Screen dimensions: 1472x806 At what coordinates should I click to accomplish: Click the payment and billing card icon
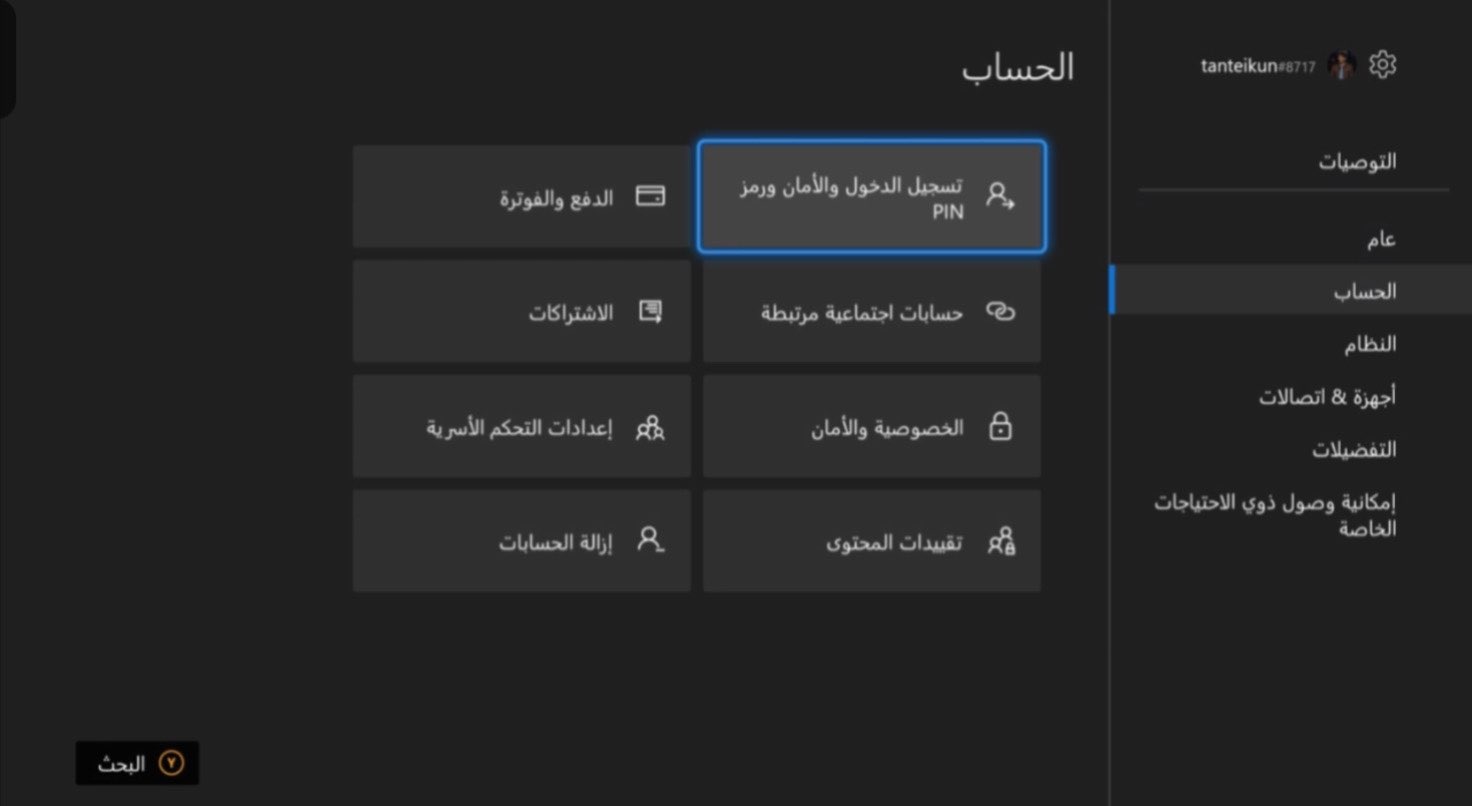point(650,196)
